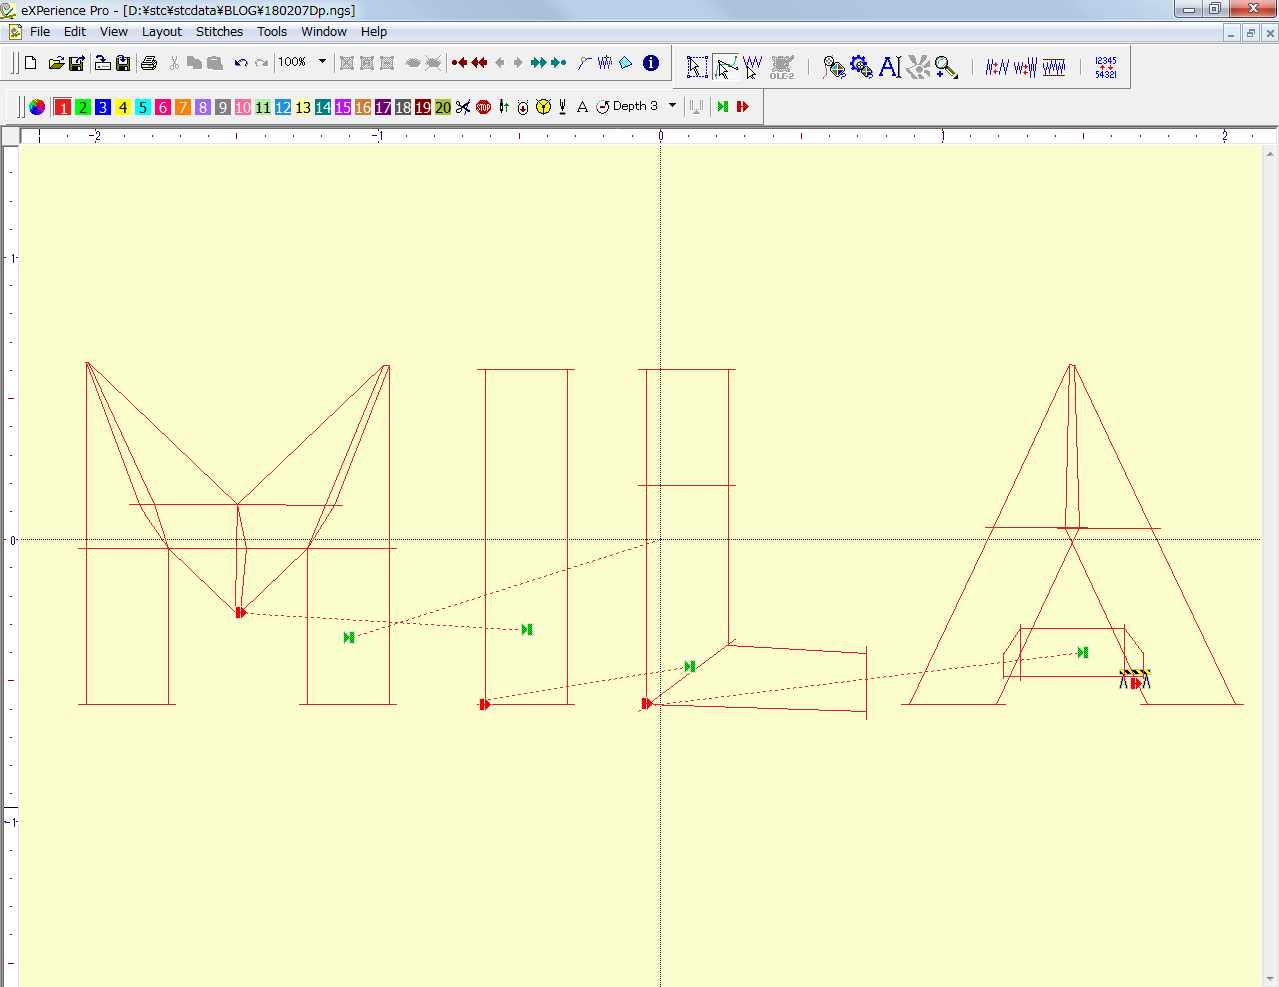The image size is (1279, 987).
Task: Insert a Stop command icon
Action: pos(484,107)
